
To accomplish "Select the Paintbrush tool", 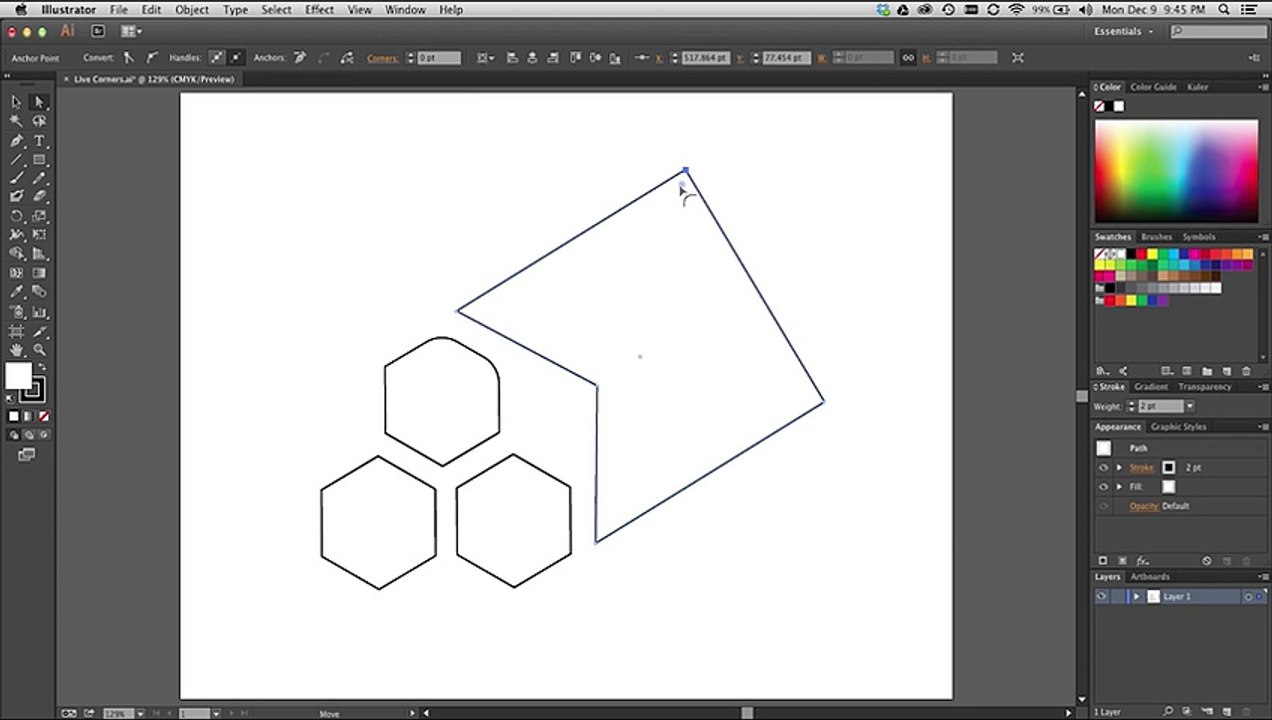I will click(x=16, y=178).
